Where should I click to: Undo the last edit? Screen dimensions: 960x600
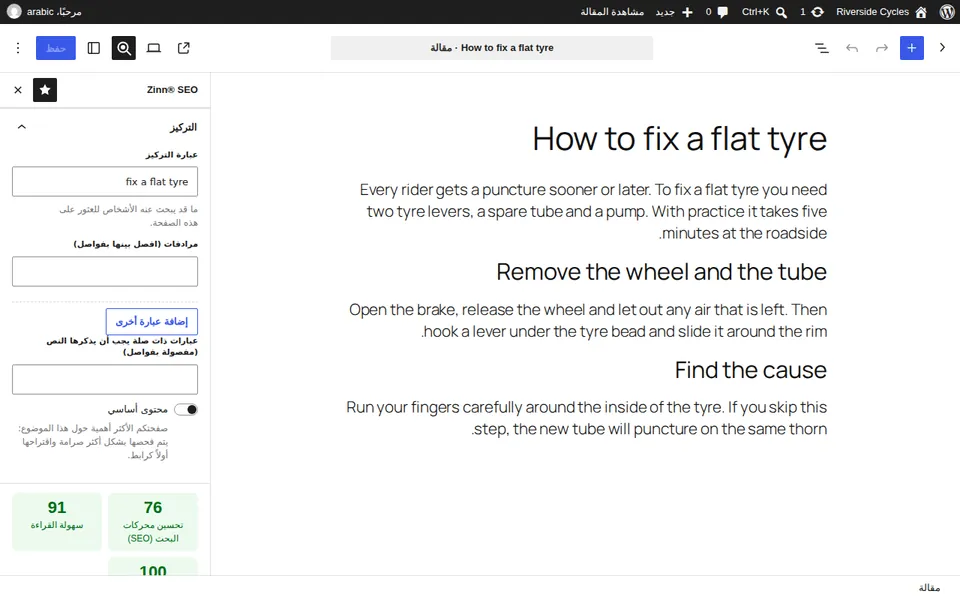tap(852, 48)
